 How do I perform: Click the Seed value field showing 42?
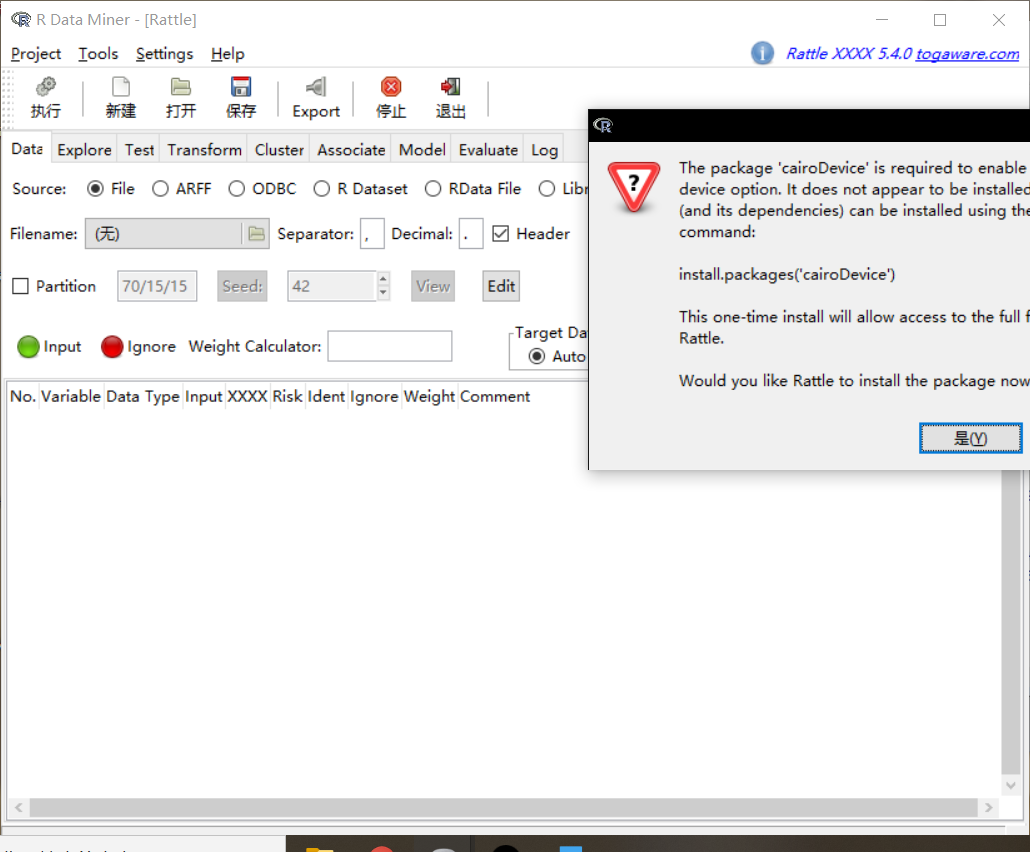click(x=331, y=286)
